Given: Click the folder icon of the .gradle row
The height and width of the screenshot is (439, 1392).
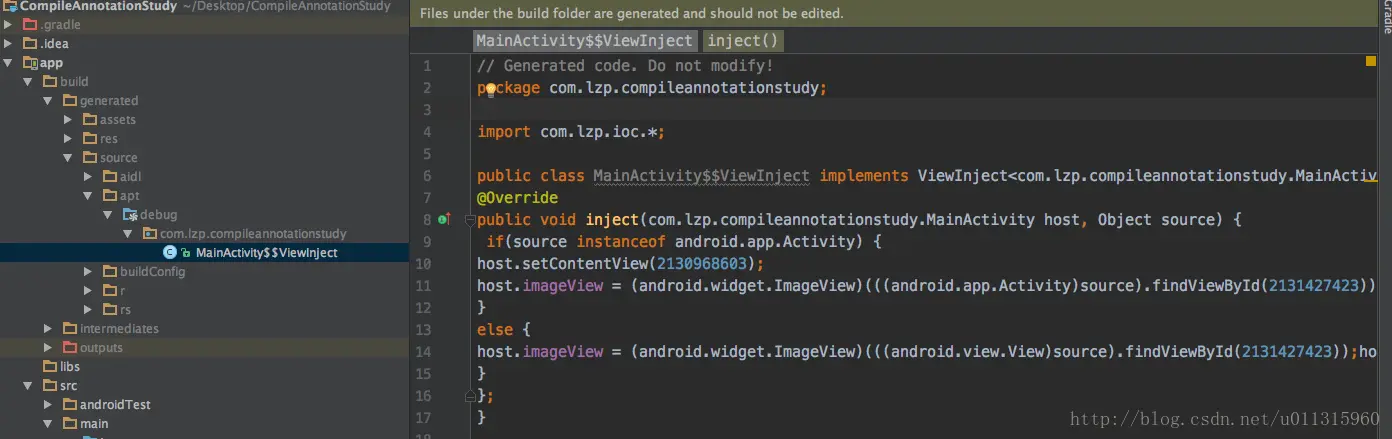Looking at the screenshot, I should 30,24.
